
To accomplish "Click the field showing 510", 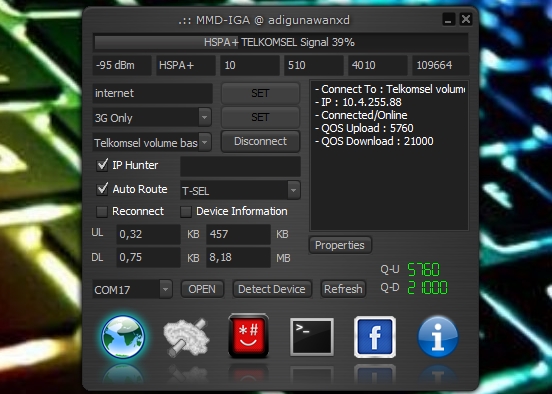I will [314, 65].
